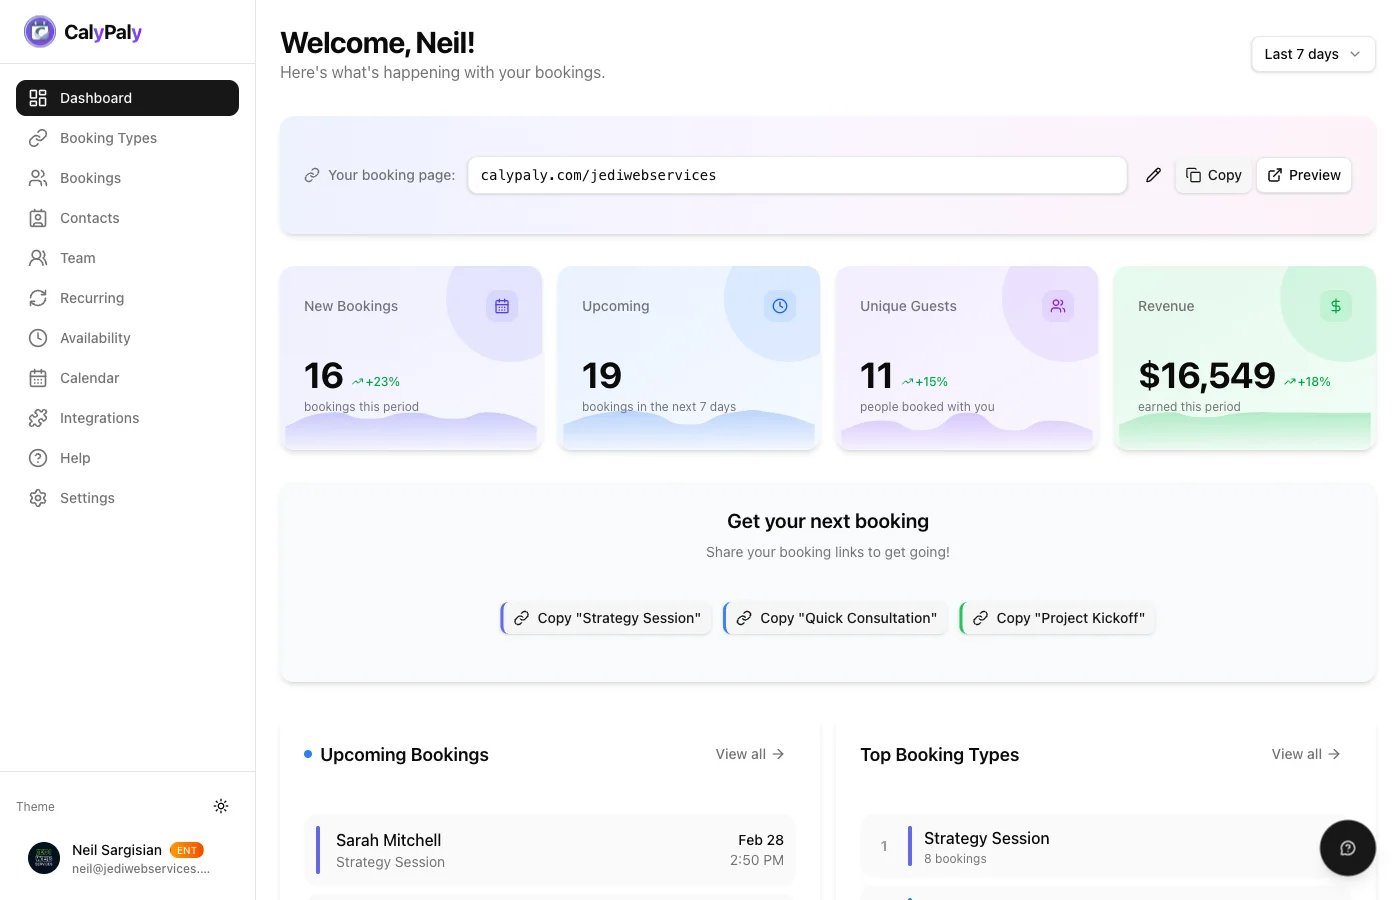Image resolution: width=1400 pixels, height=900 pixels.
Task: Expand the CalyPaly logo menu
Action: click(x=82, y=31)
